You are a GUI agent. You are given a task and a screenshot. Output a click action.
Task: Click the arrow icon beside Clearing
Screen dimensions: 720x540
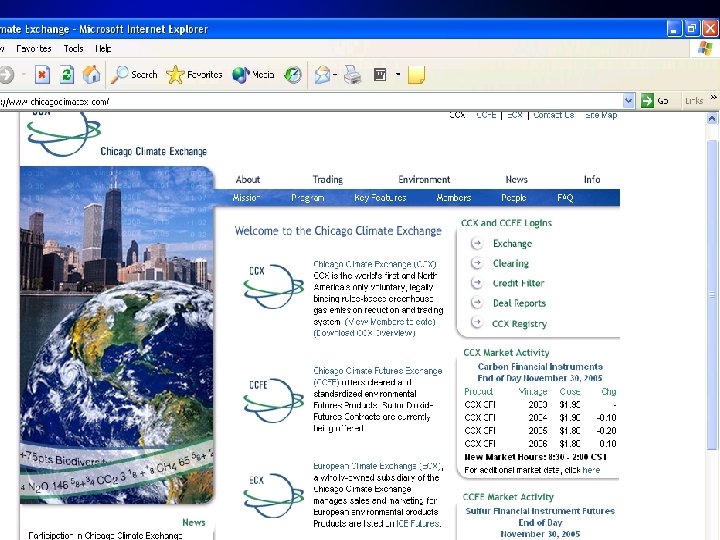coord(477,263)
